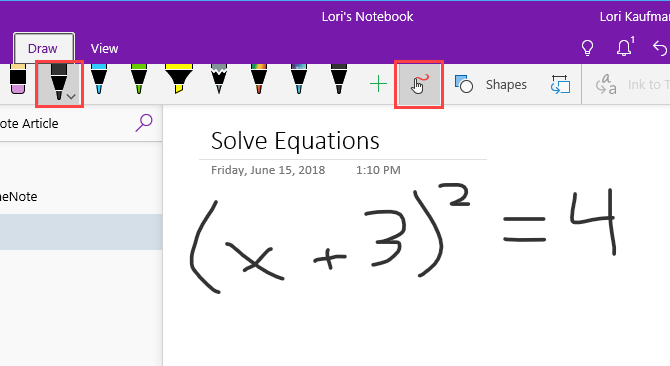The image size is (670, 366).
Task: Open the Shapes gallery
Action: [491, 84]
